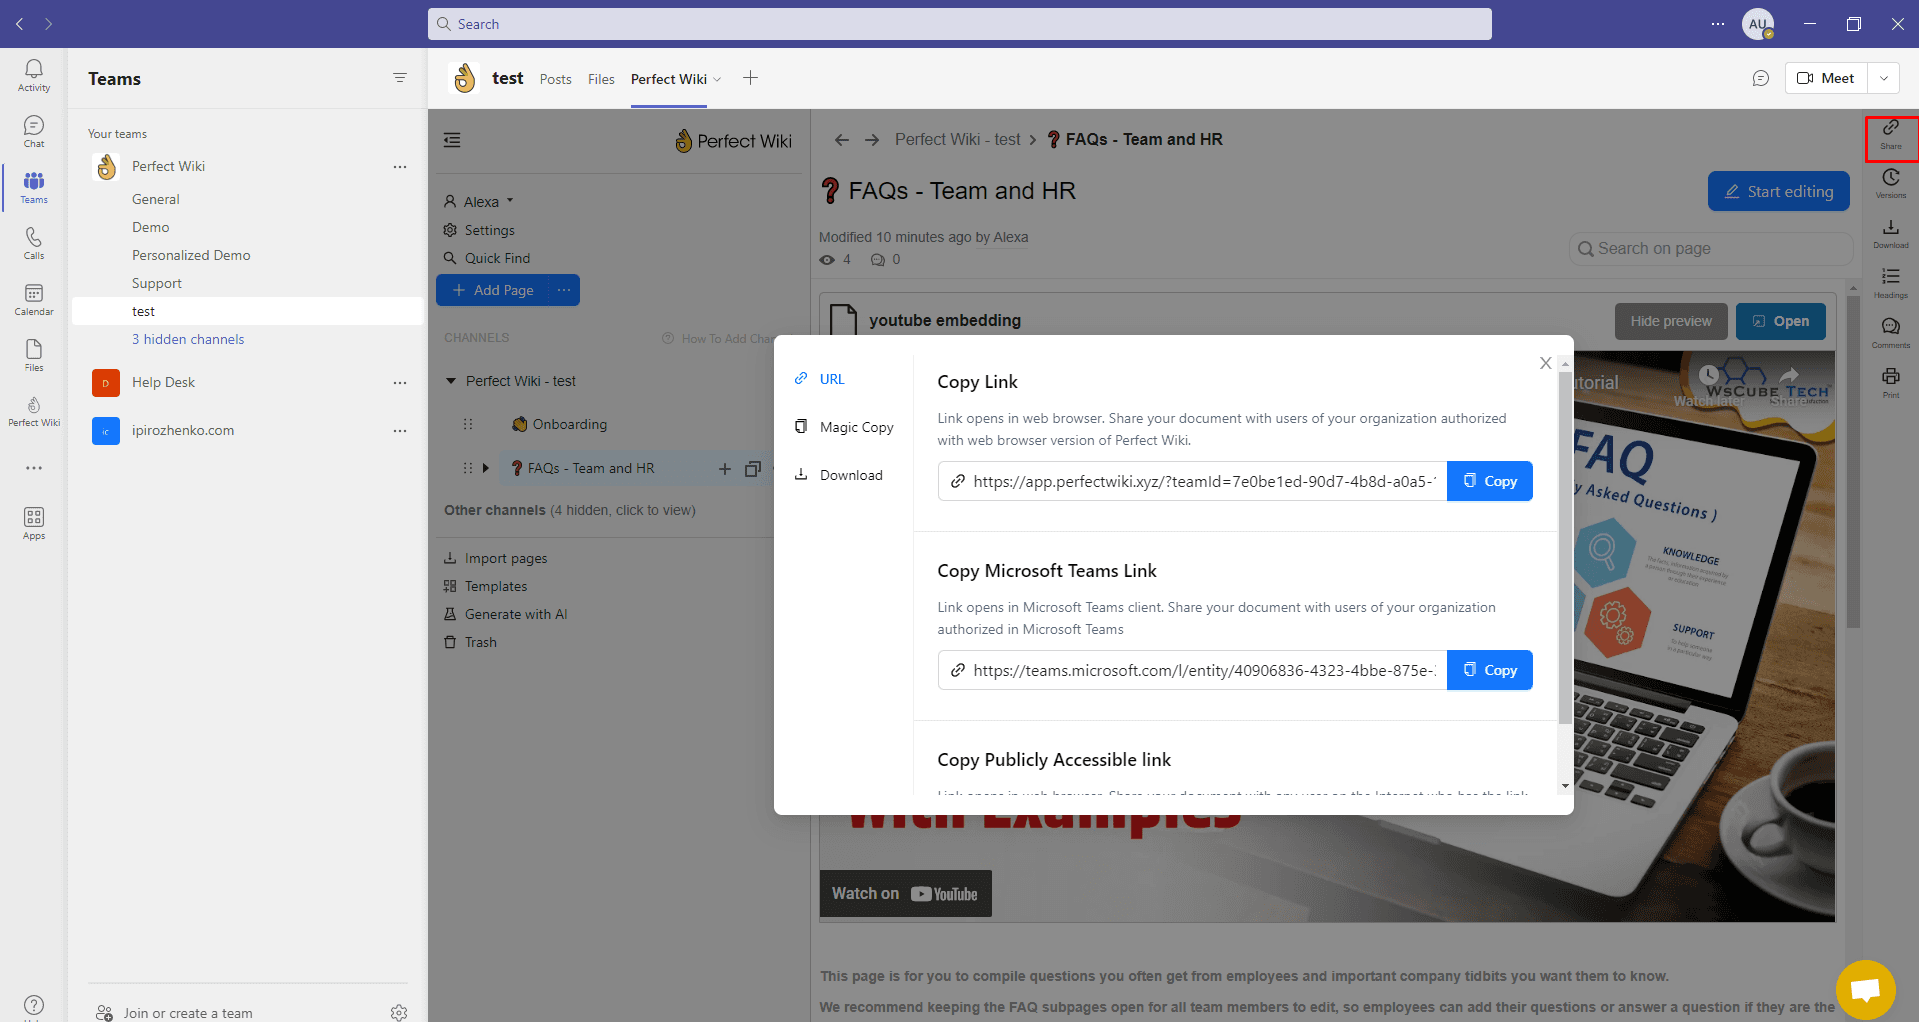Open Files in the left rail

click(x=34, y=355)
